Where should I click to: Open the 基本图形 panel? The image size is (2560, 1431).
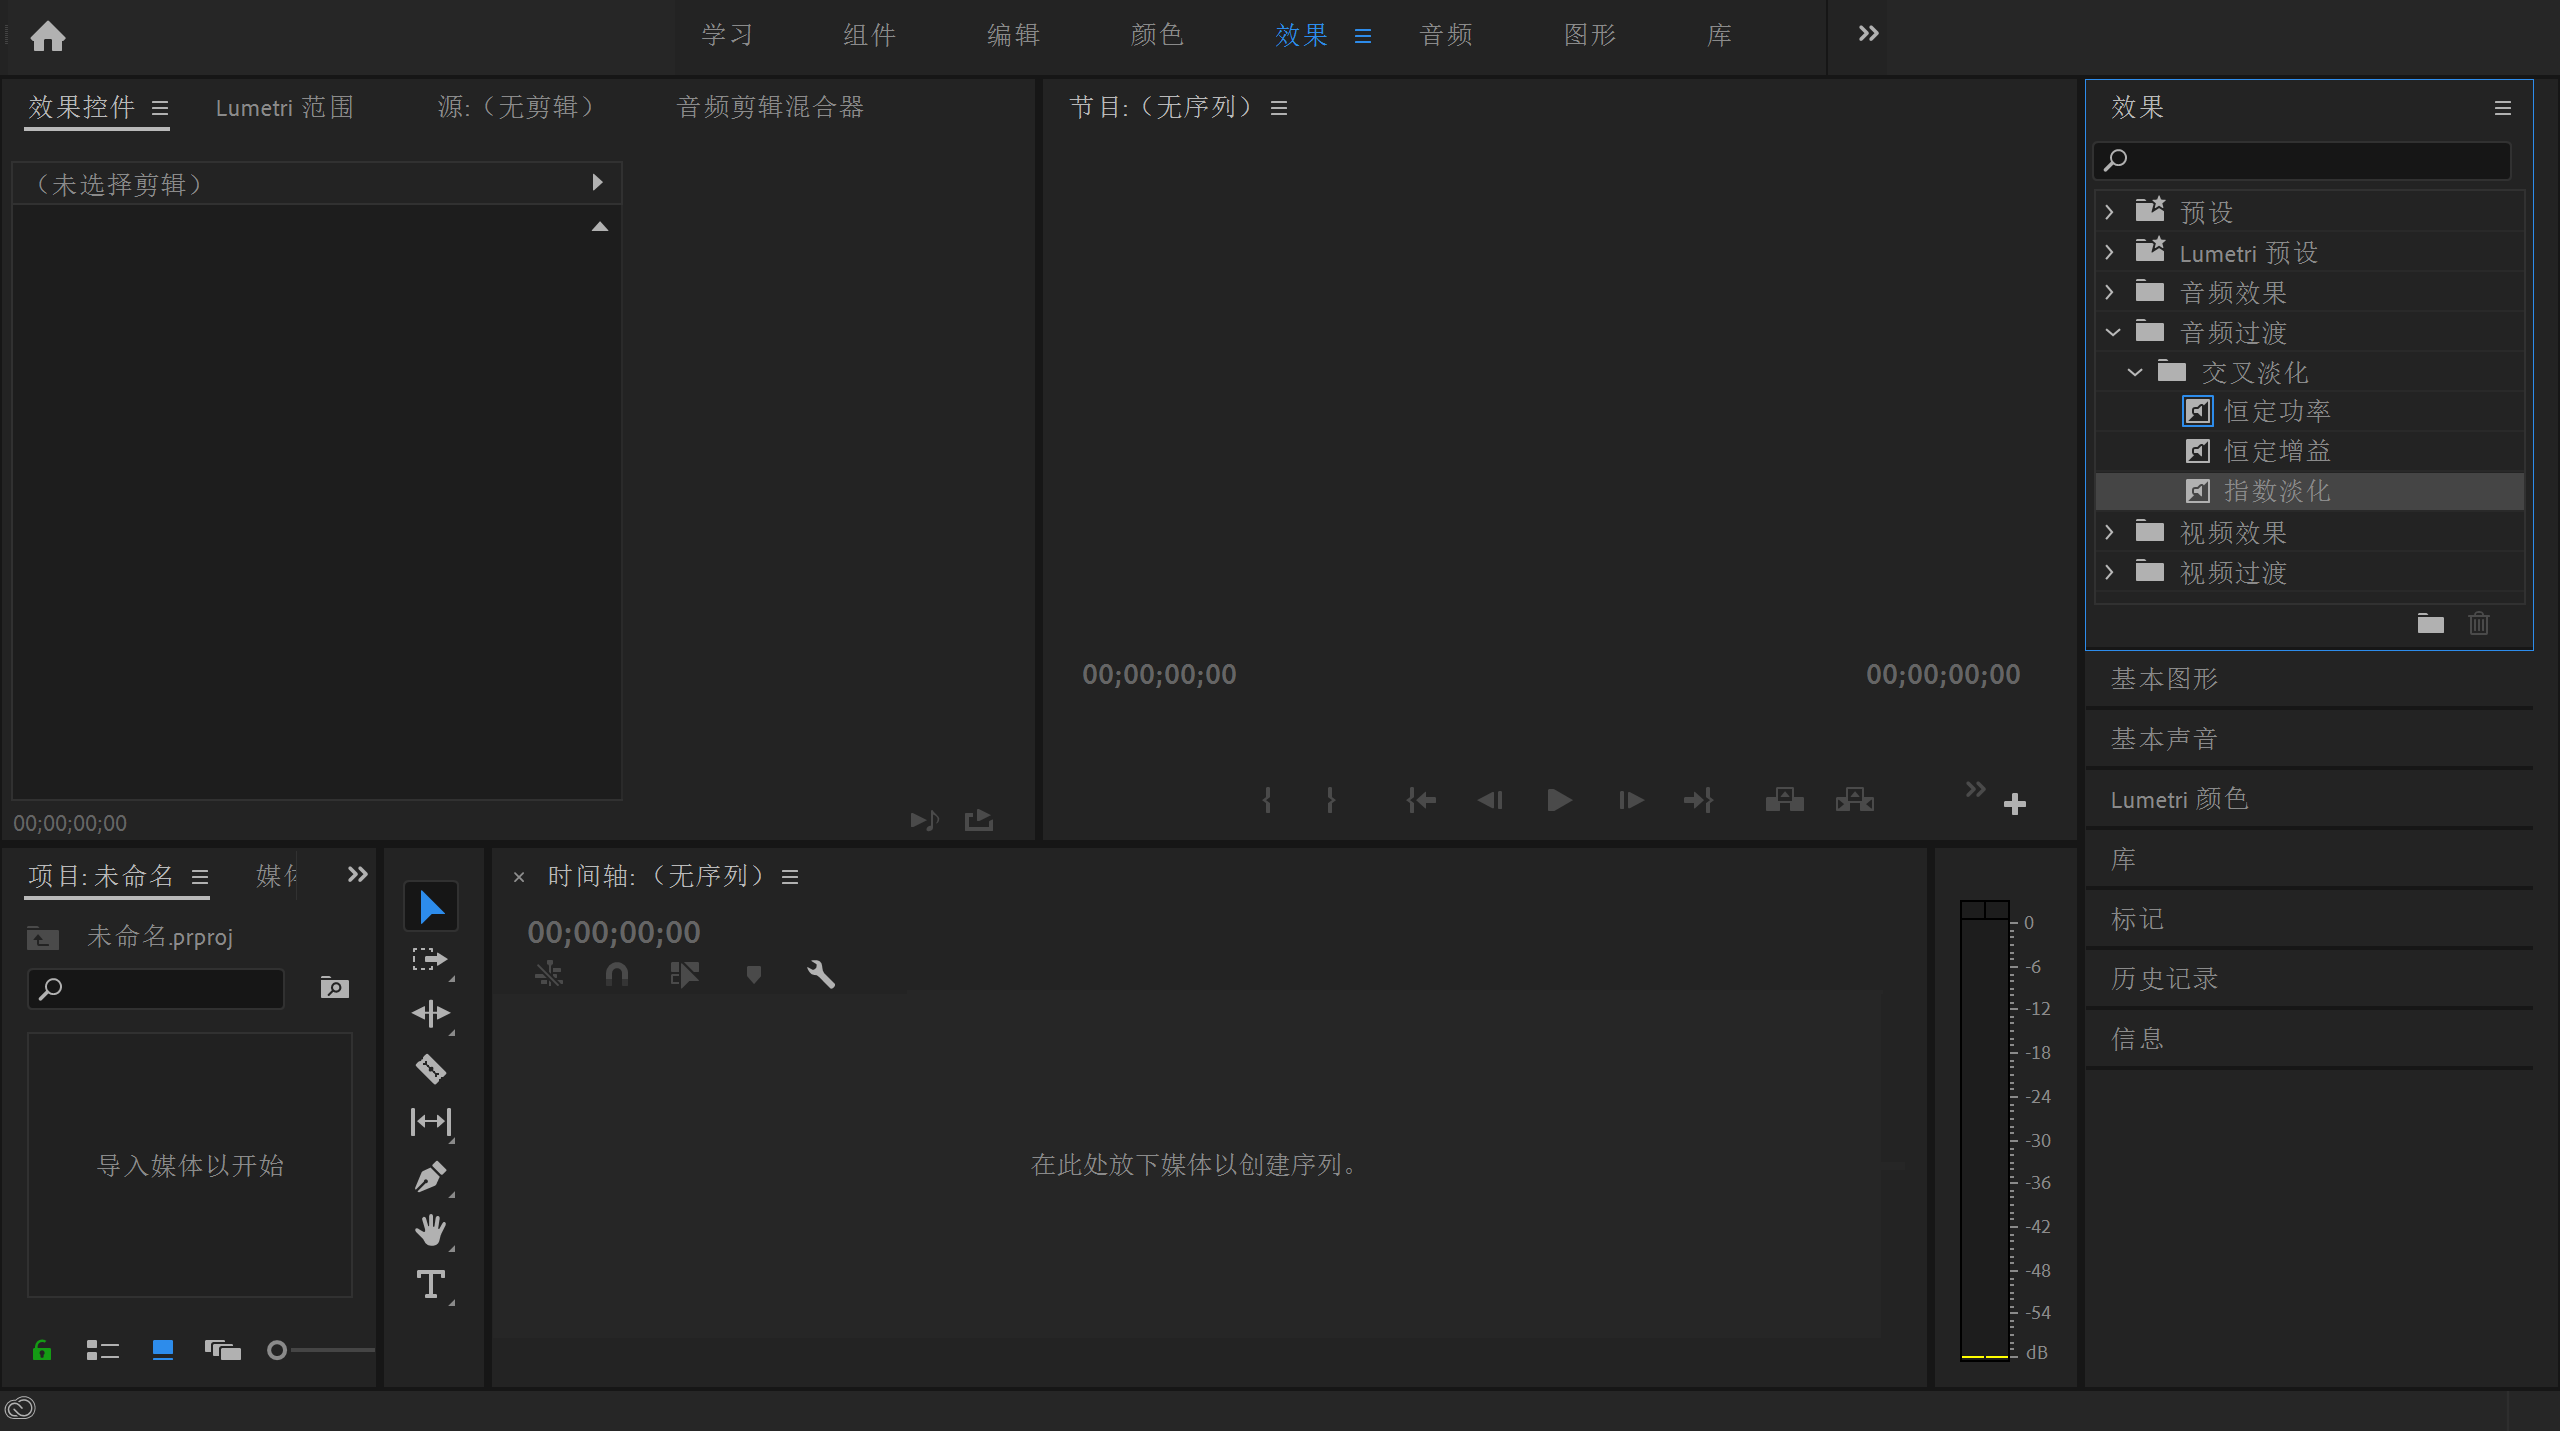point(2164,679)
